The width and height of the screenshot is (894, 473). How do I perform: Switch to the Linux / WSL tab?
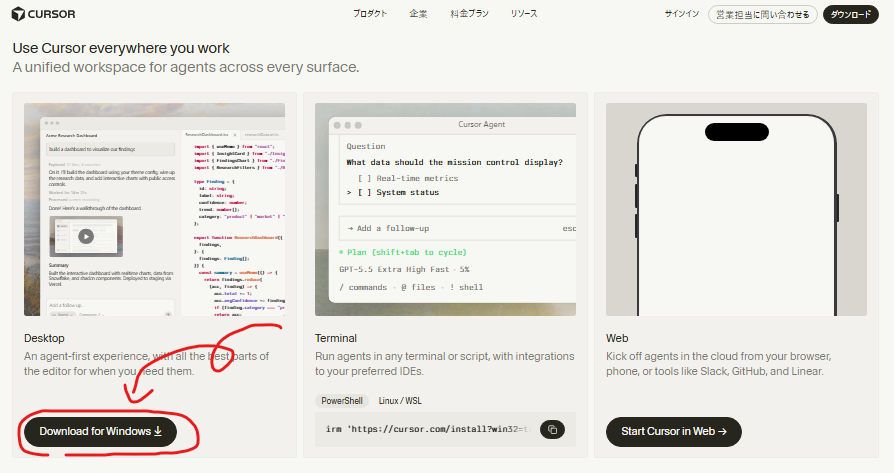point(400,401)
